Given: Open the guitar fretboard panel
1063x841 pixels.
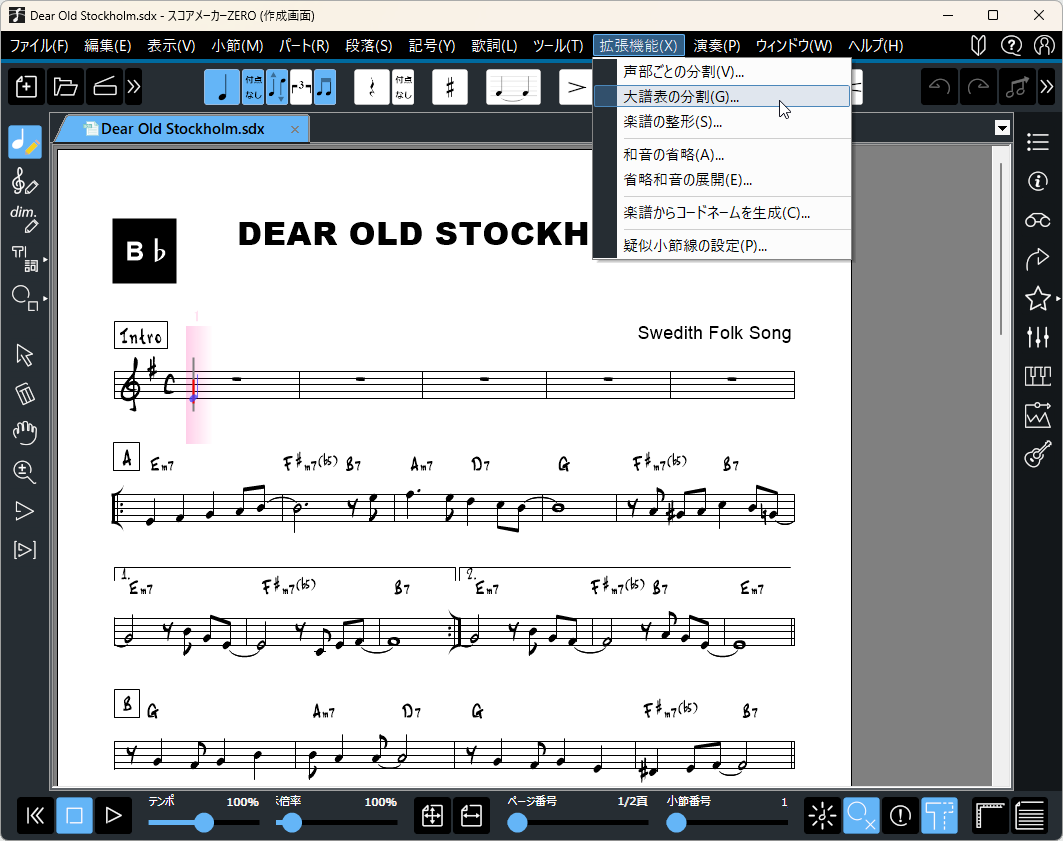Looking at the screenshot, I should [x=1038, y=454].
